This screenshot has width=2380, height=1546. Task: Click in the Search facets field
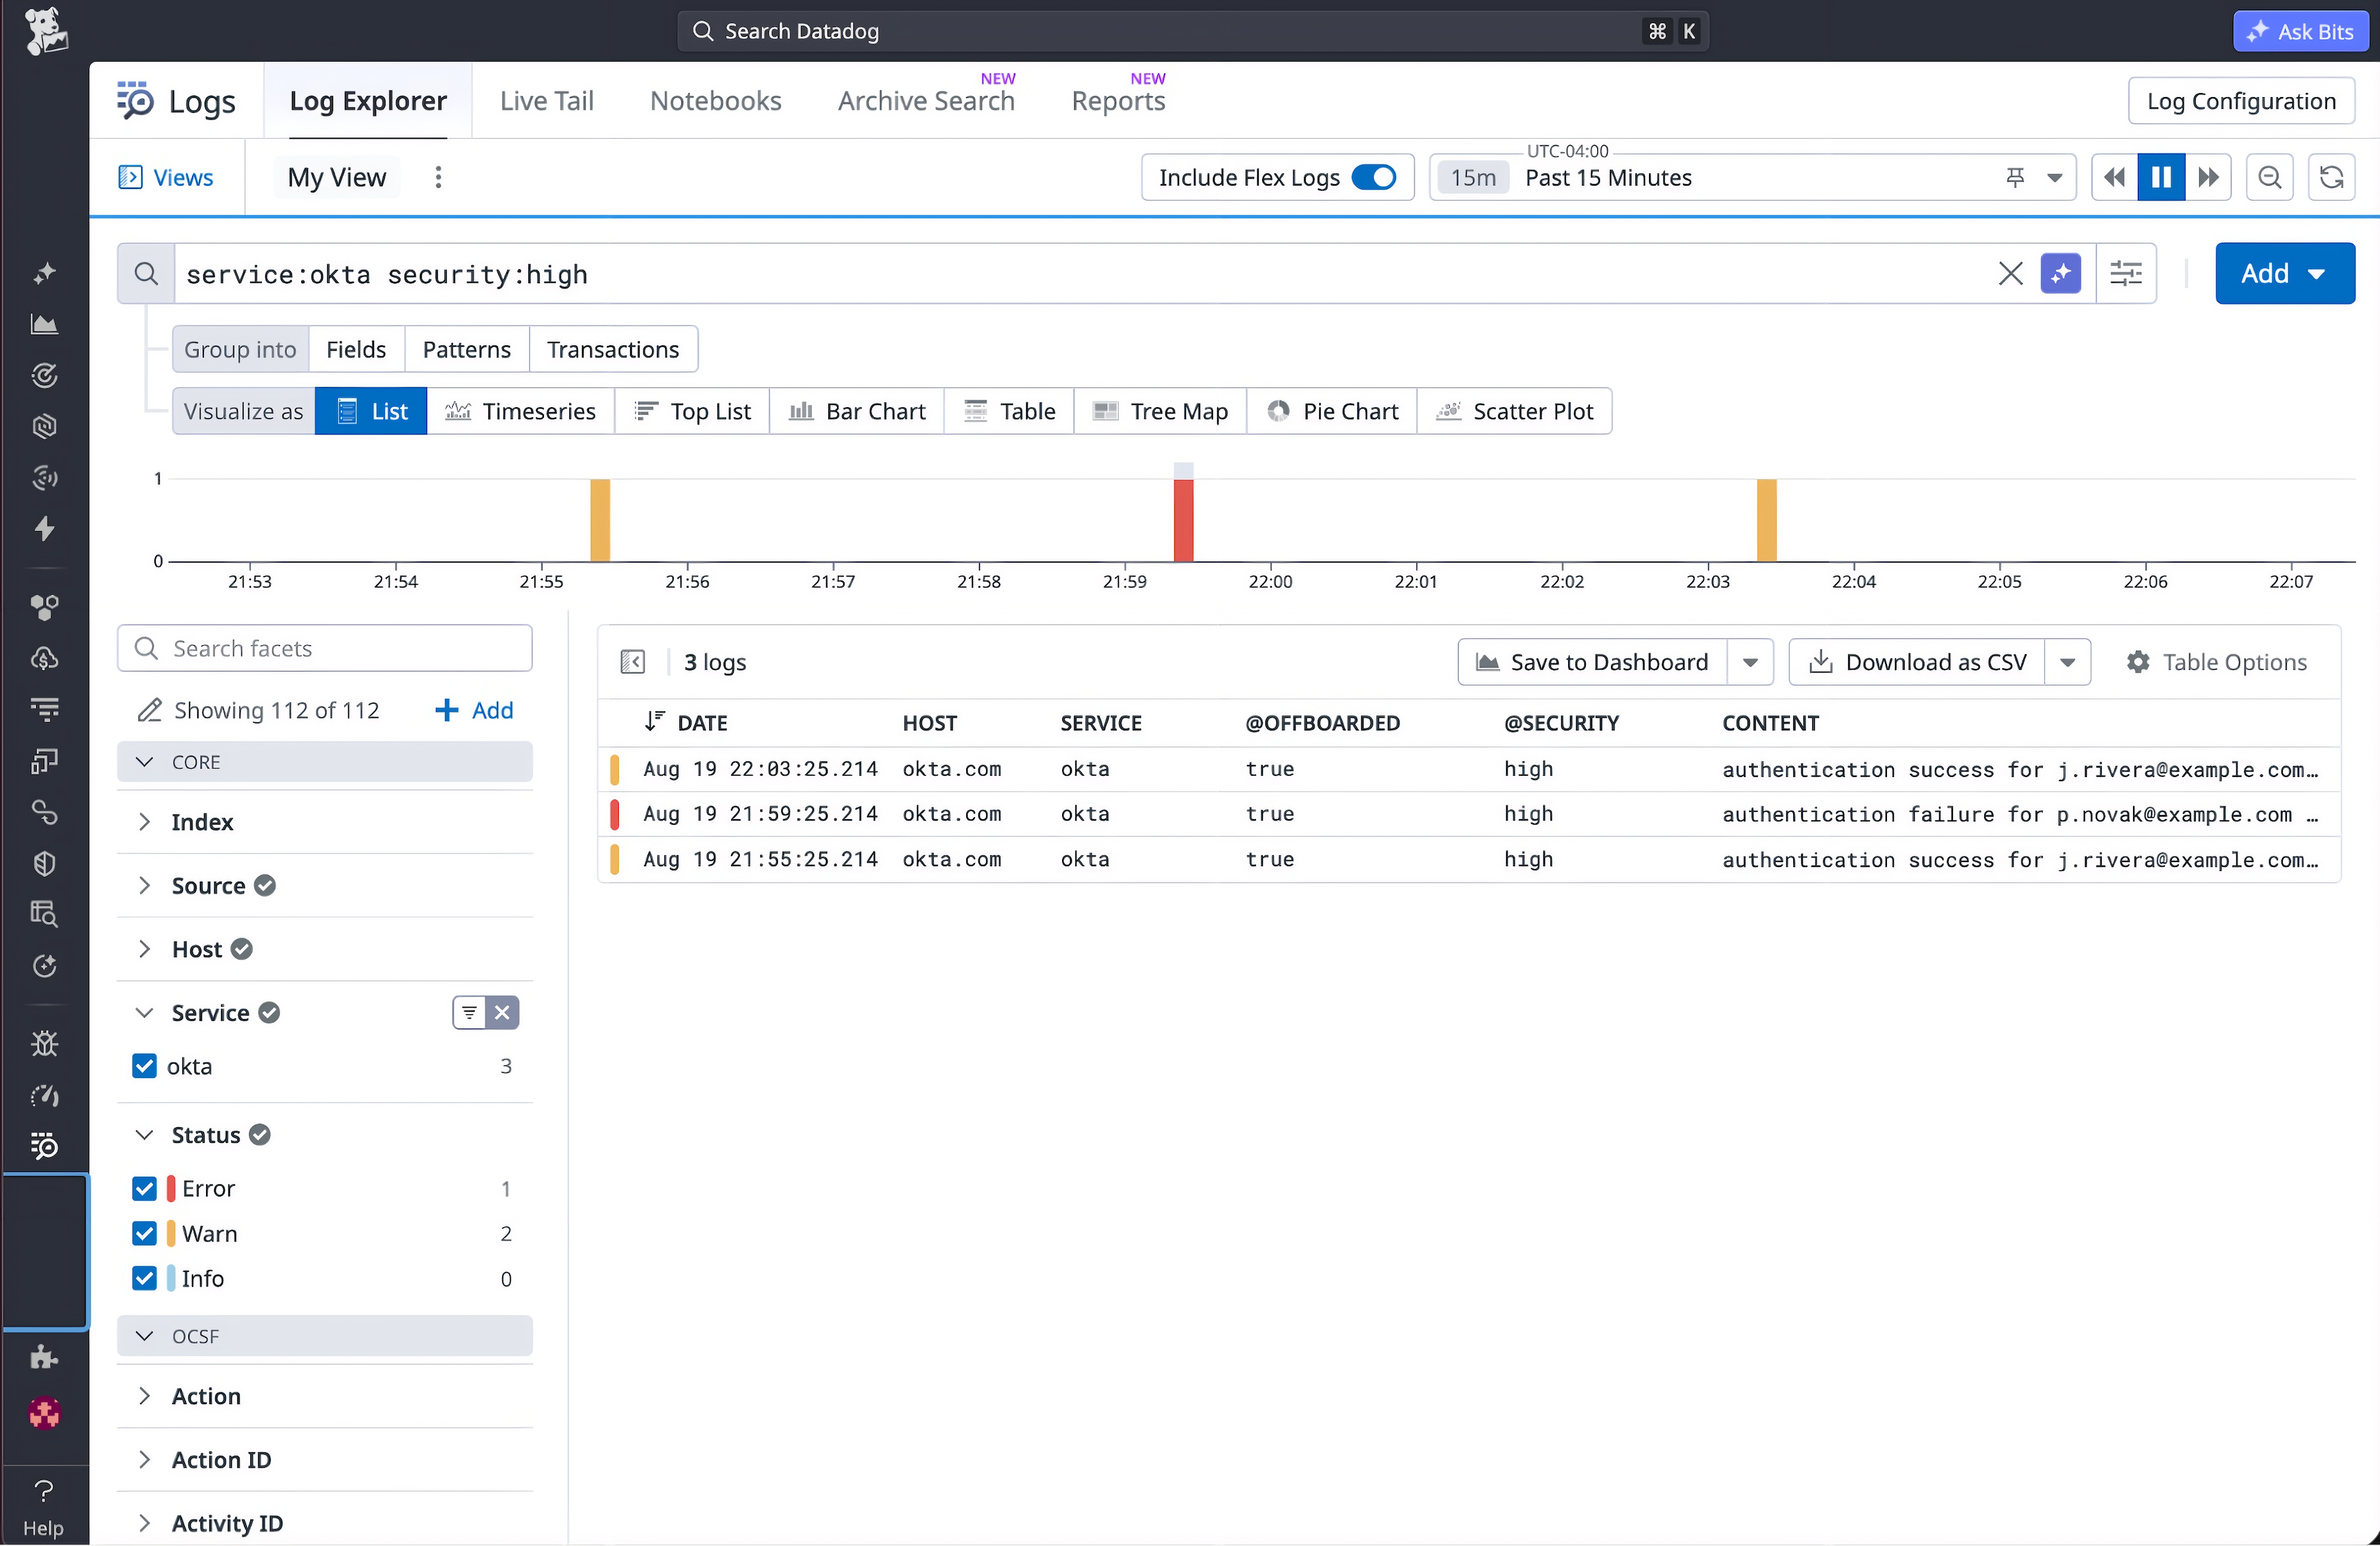click(325, 648)
